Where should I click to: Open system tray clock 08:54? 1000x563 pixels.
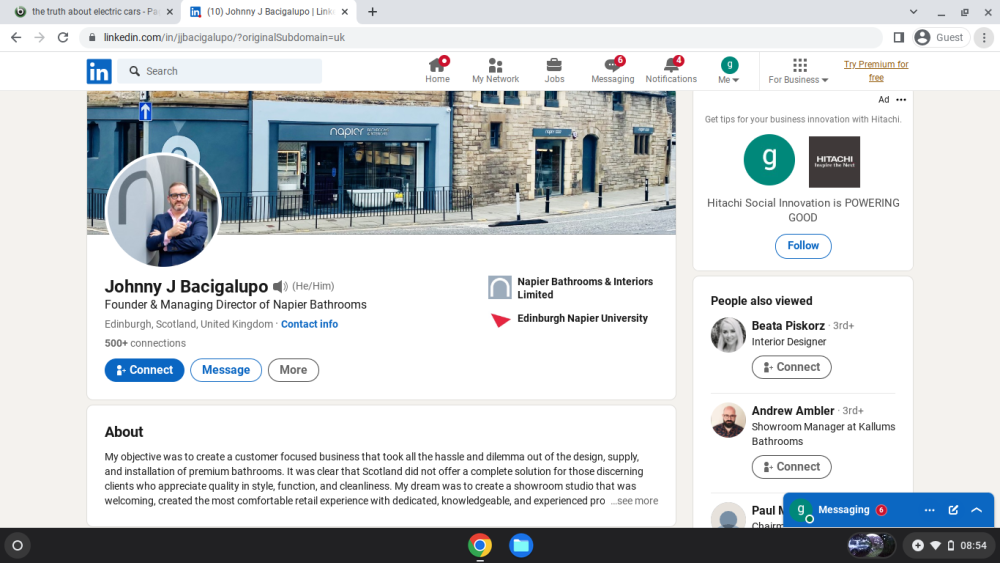[x=973, y=546]
